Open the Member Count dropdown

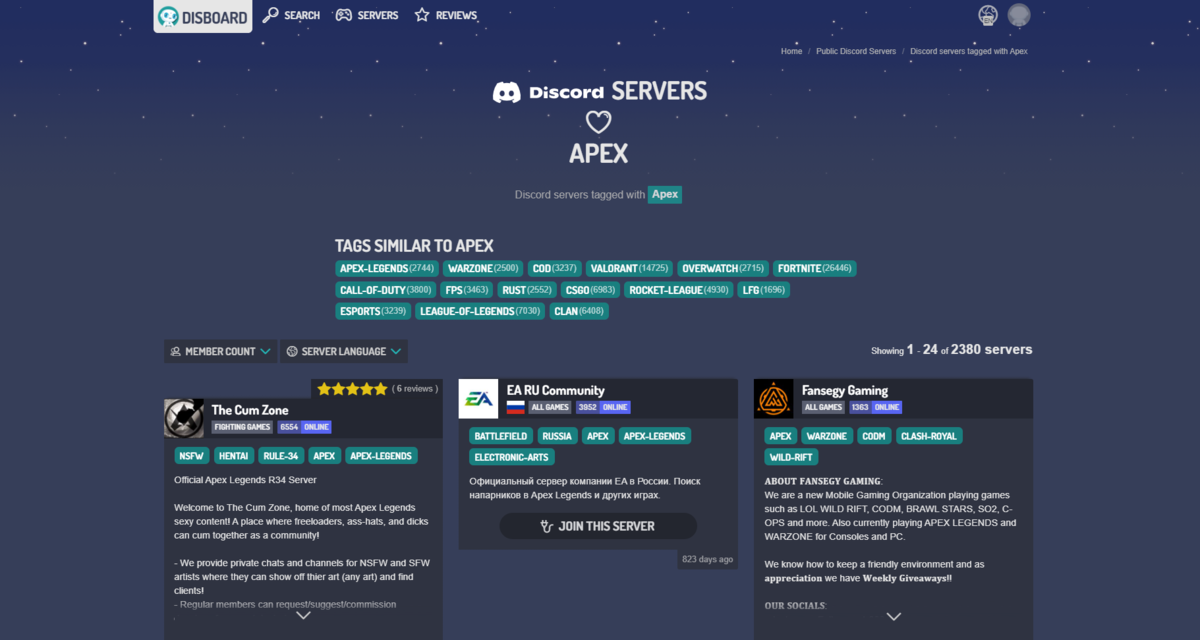(x=220, y=351)
